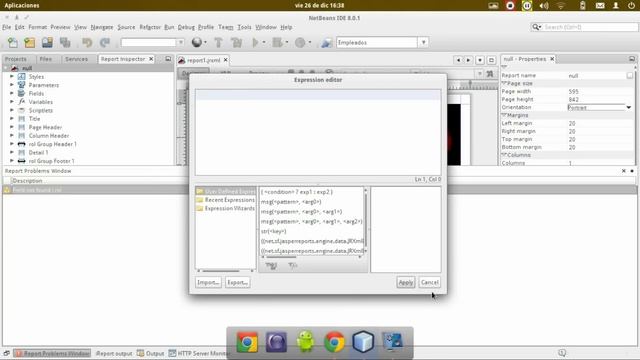Select the str(<key>) expression entry

[273, 231]
